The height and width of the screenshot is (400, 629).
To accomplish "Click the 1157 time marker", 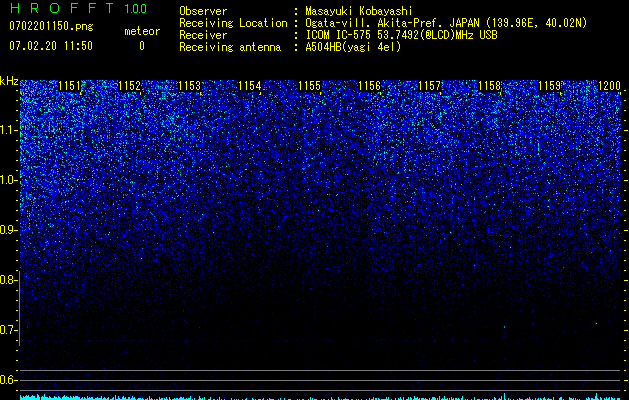I will [x=430, y=86].
